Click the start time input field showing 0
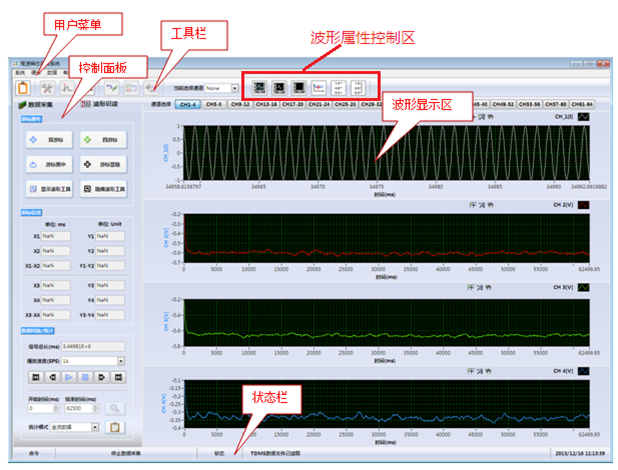Viewport: 618px width, 470px height. coord(41,408)
